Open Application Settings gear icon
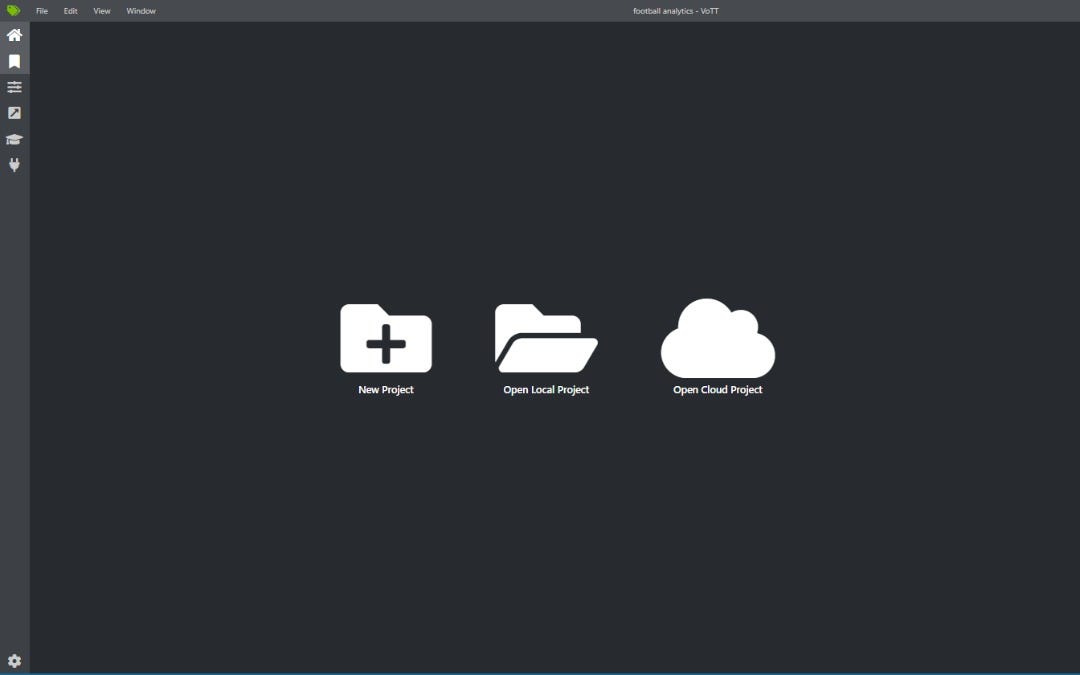This screenshot has height=675, width=1080. (14, 661)
